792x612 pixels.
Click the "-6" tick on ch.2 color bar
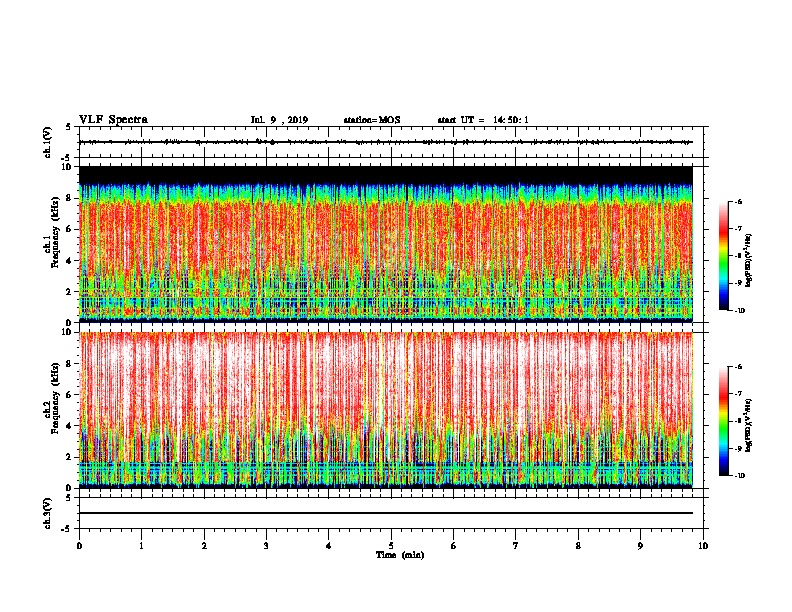pyautogui.click(x=738, y=367)
